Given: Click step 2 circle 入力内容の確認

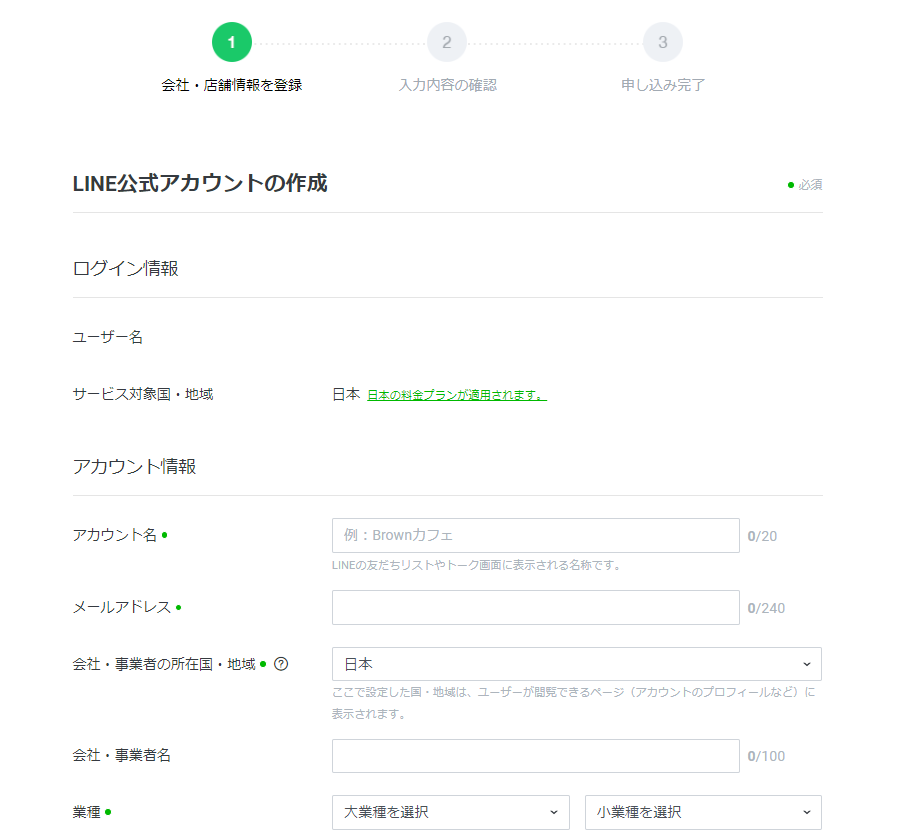Looking at the screenshot, I should tap(447, 42).
